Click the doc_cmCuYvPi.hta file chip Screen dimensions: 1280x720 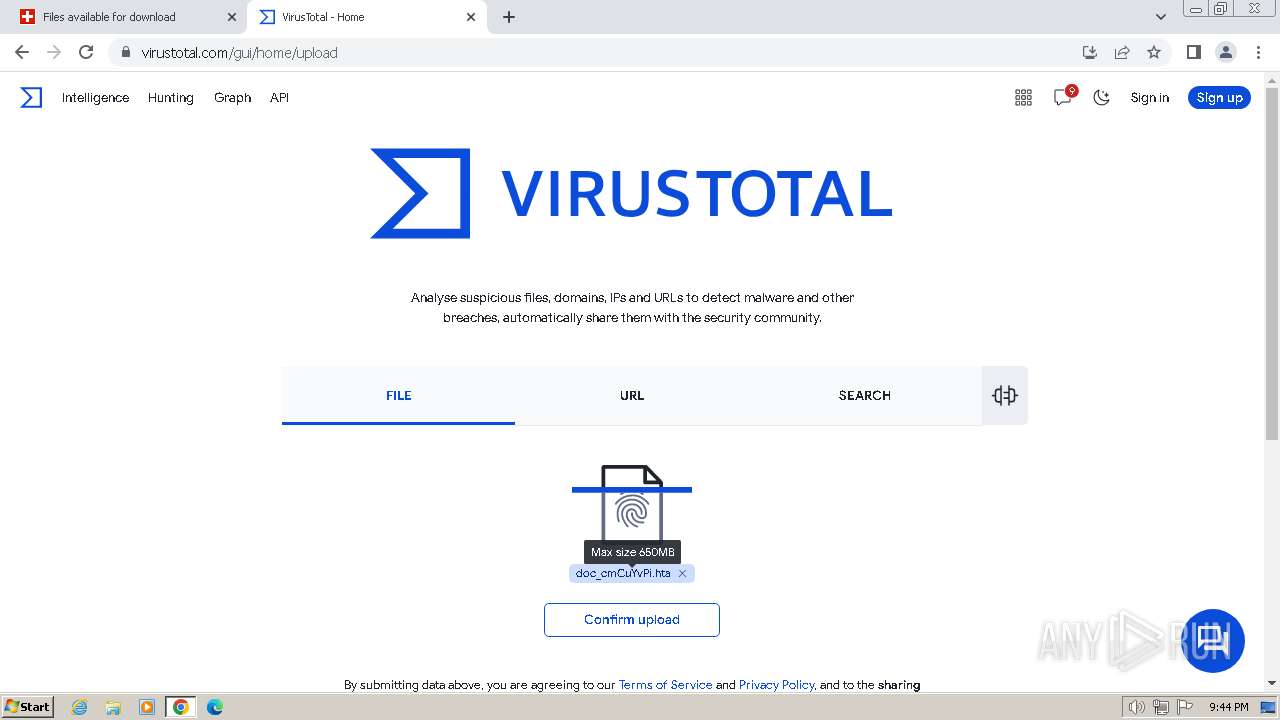click(x=632, y=573)
